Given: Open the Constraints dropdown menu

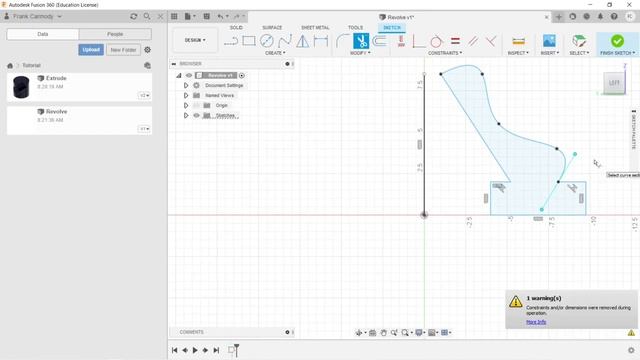Looking at the screenshot, I should (445, 53).
